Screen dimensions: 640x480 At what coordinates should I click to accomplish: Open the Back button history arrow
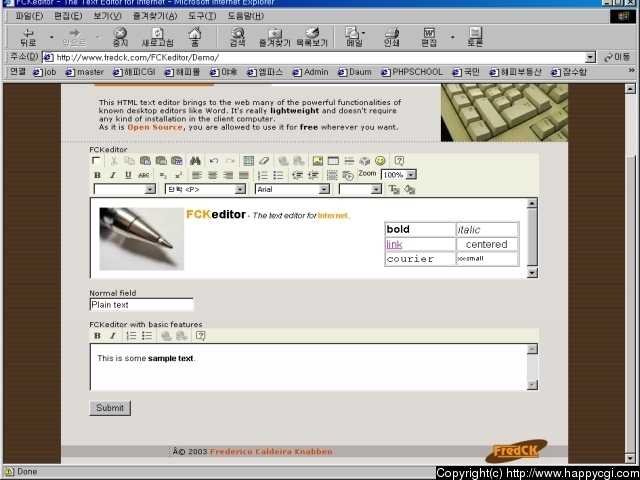tap(51, 37)
